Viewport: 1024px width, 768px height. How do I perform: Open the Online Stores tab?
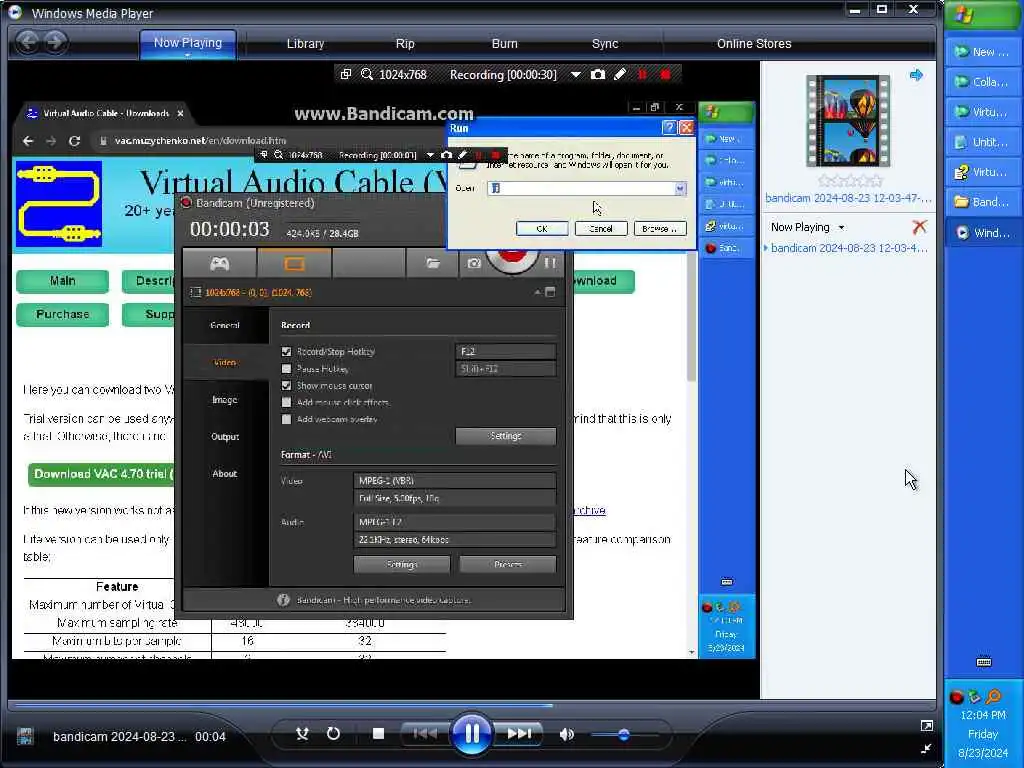(x=754, y=44)
